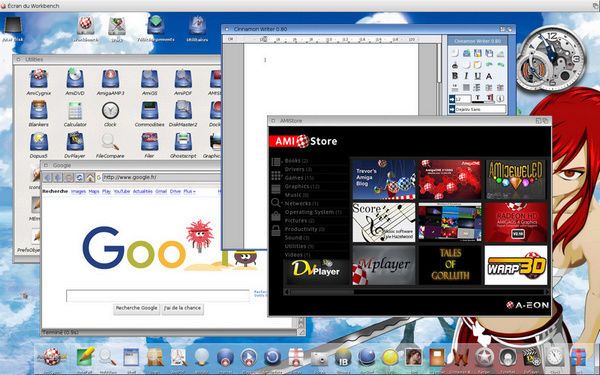
Task: Open the font size dropdown arrow
Action: (x=452, y=99)
